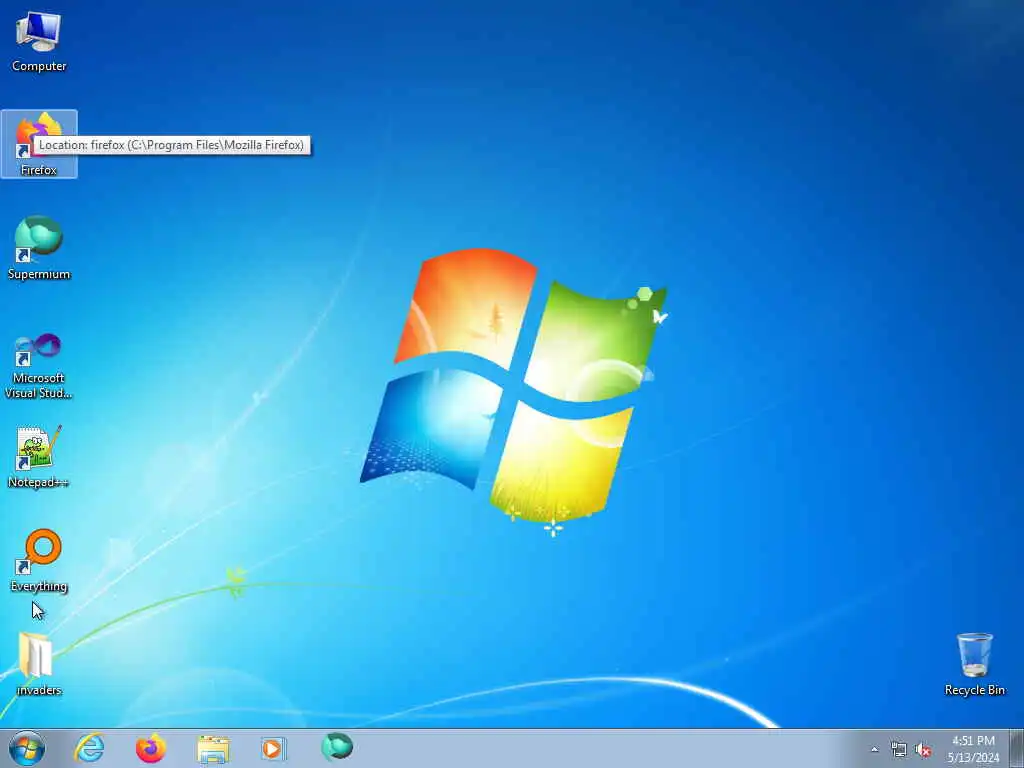Open the clock showing 4:51 PM
This screenshot has height=768, width=1024.
click(973, 741)
